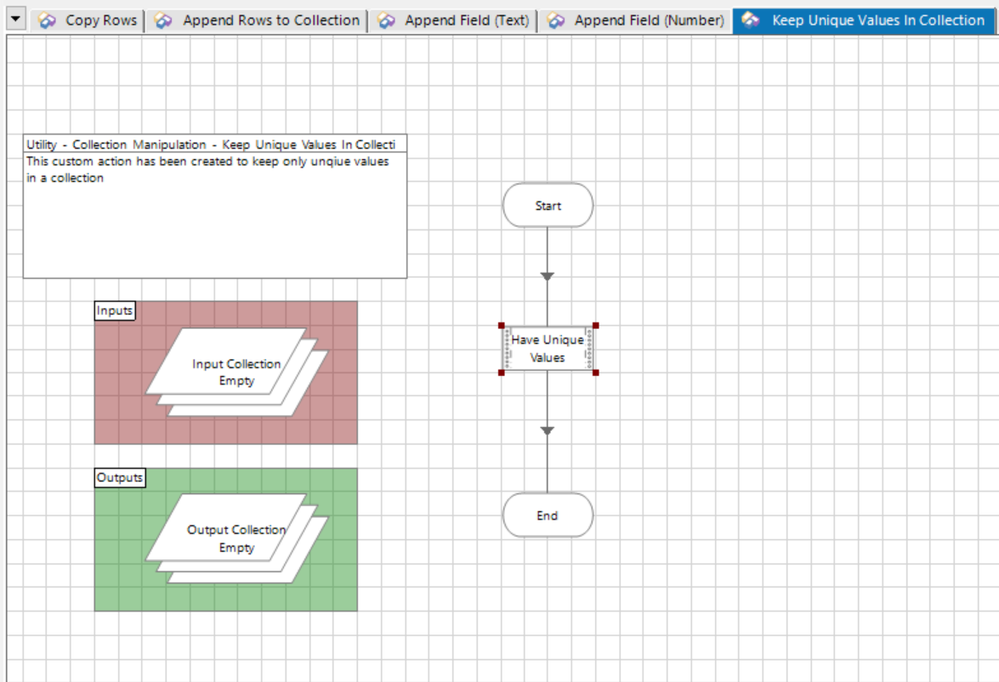
Task: Click the description note body text
Action: point(207,169)
